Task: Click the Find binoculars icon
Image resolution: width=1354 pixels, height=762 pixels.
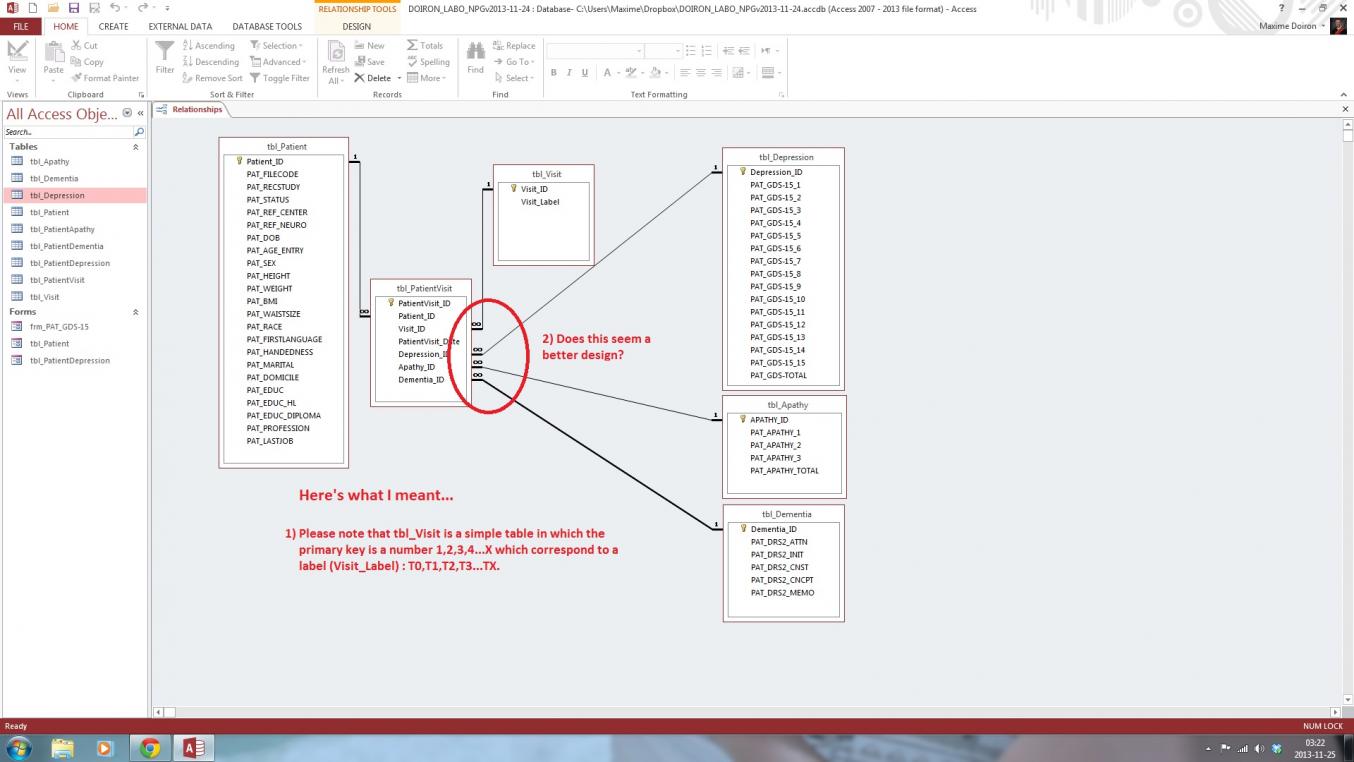Action: pos(475,52)
